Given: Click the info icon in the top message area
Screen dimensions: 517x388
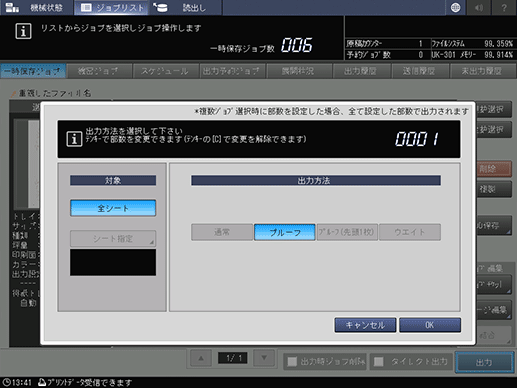Looking at the screenshot, I should click(x=23, y=31).
